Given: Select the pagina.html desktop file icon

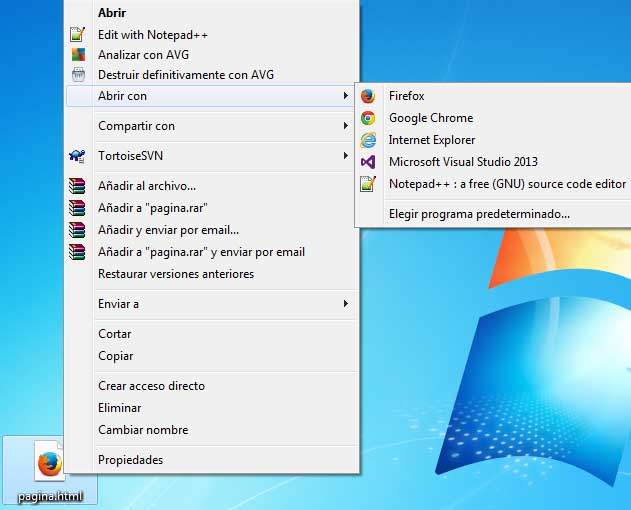Looking at the screenshot, I should pos(50,461).
